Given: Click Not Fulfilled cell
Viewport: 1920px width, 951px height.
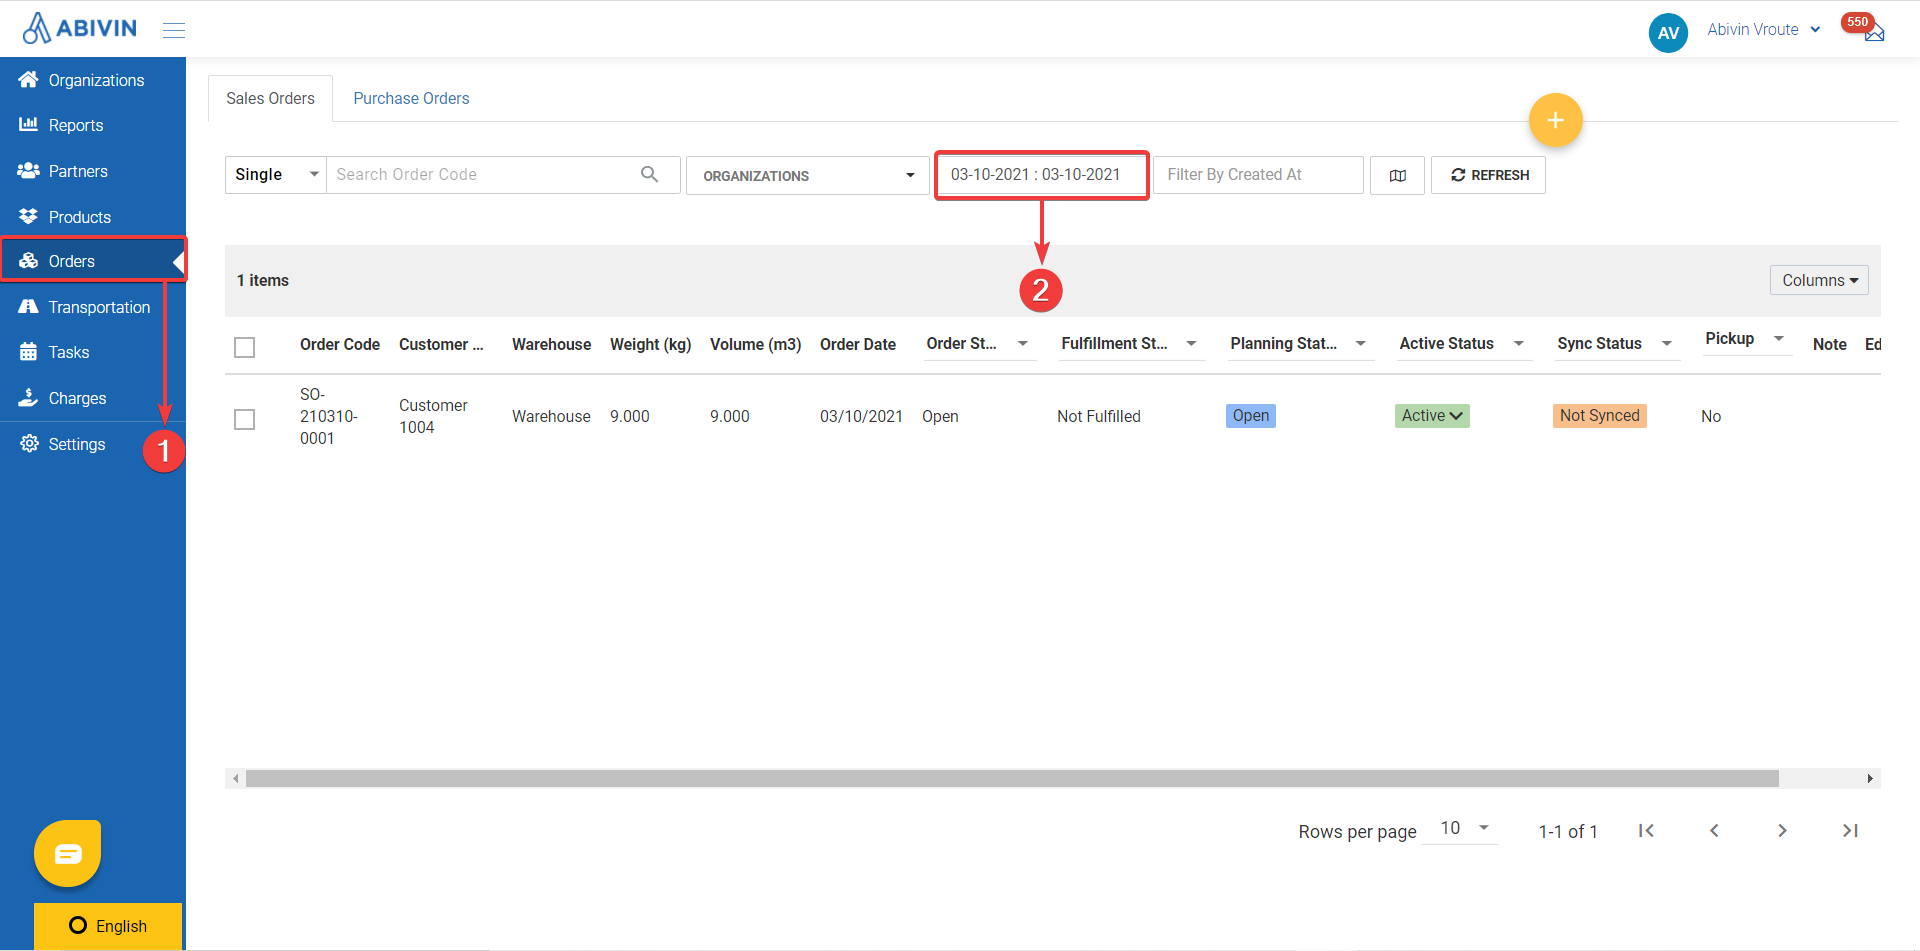Looking at the screenshot, I should click(x=1099, y=416).
